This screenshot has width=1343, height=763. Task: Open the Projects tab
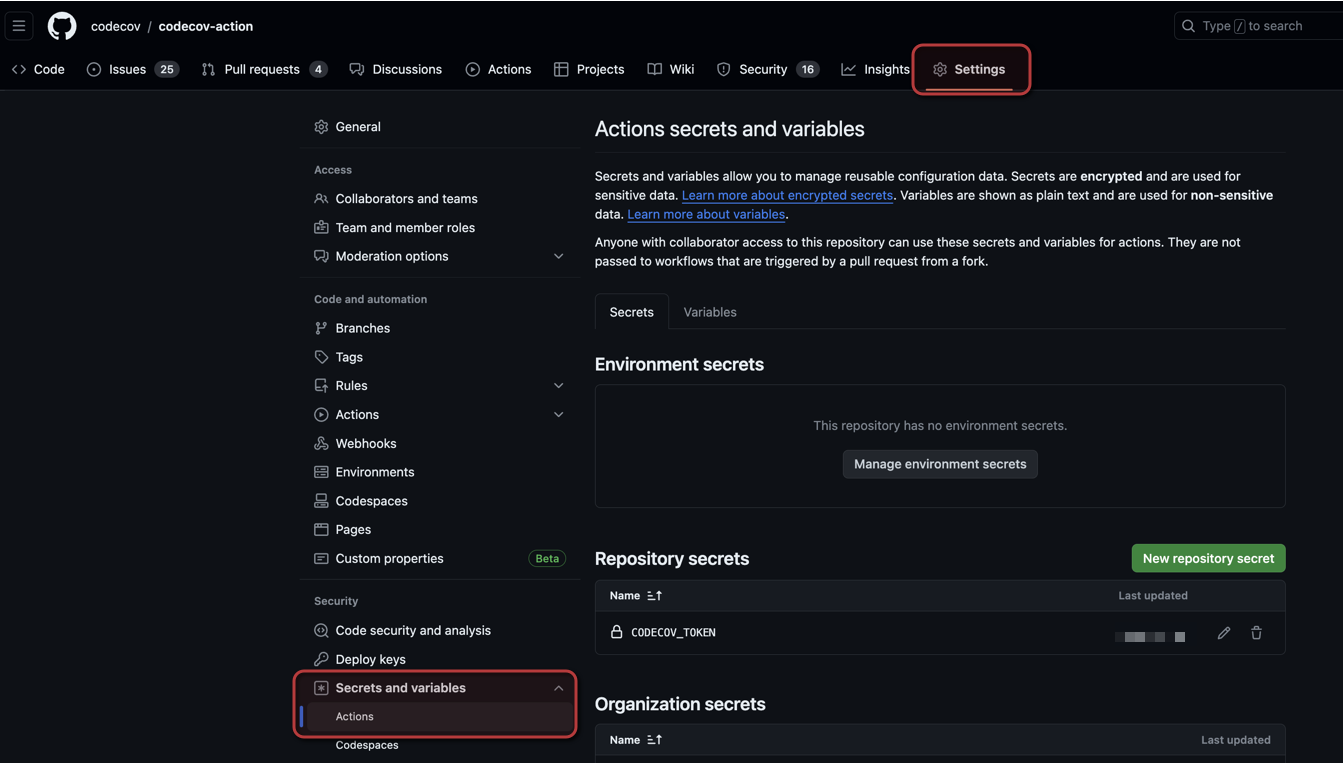(589, 69)
